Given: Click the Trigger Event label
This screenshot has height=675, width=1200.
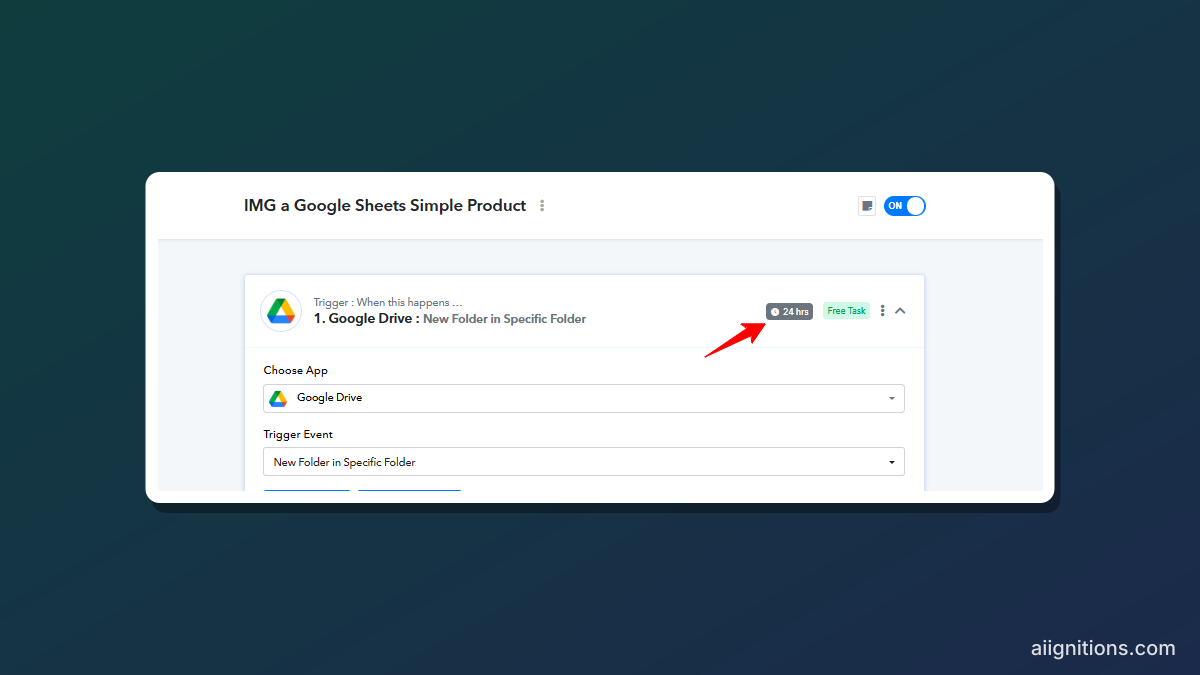Looking at the screenshot, I should pyautogui.click(x=298, y=435).
